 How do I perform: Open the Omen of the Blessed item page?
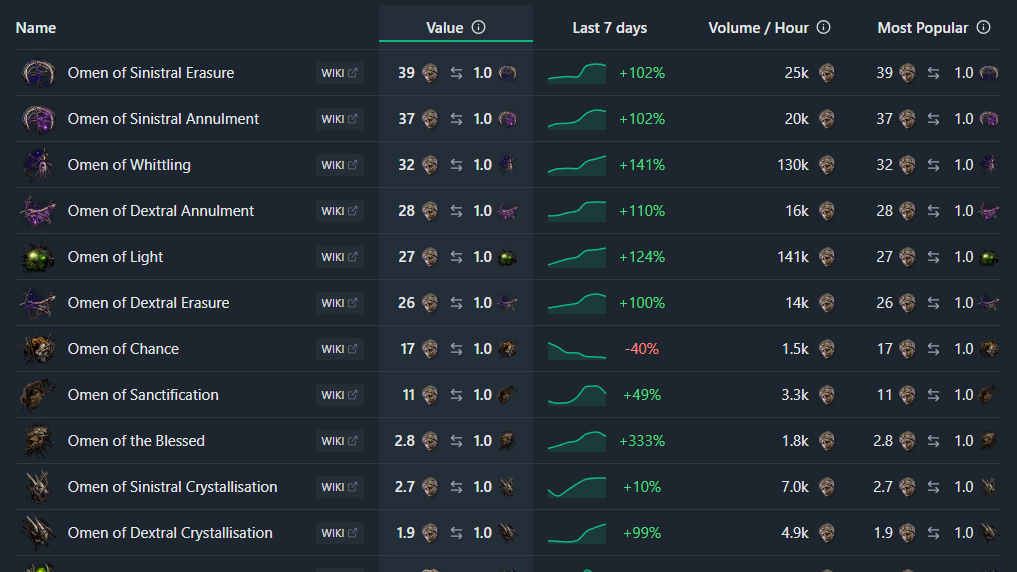pos(136,441)
